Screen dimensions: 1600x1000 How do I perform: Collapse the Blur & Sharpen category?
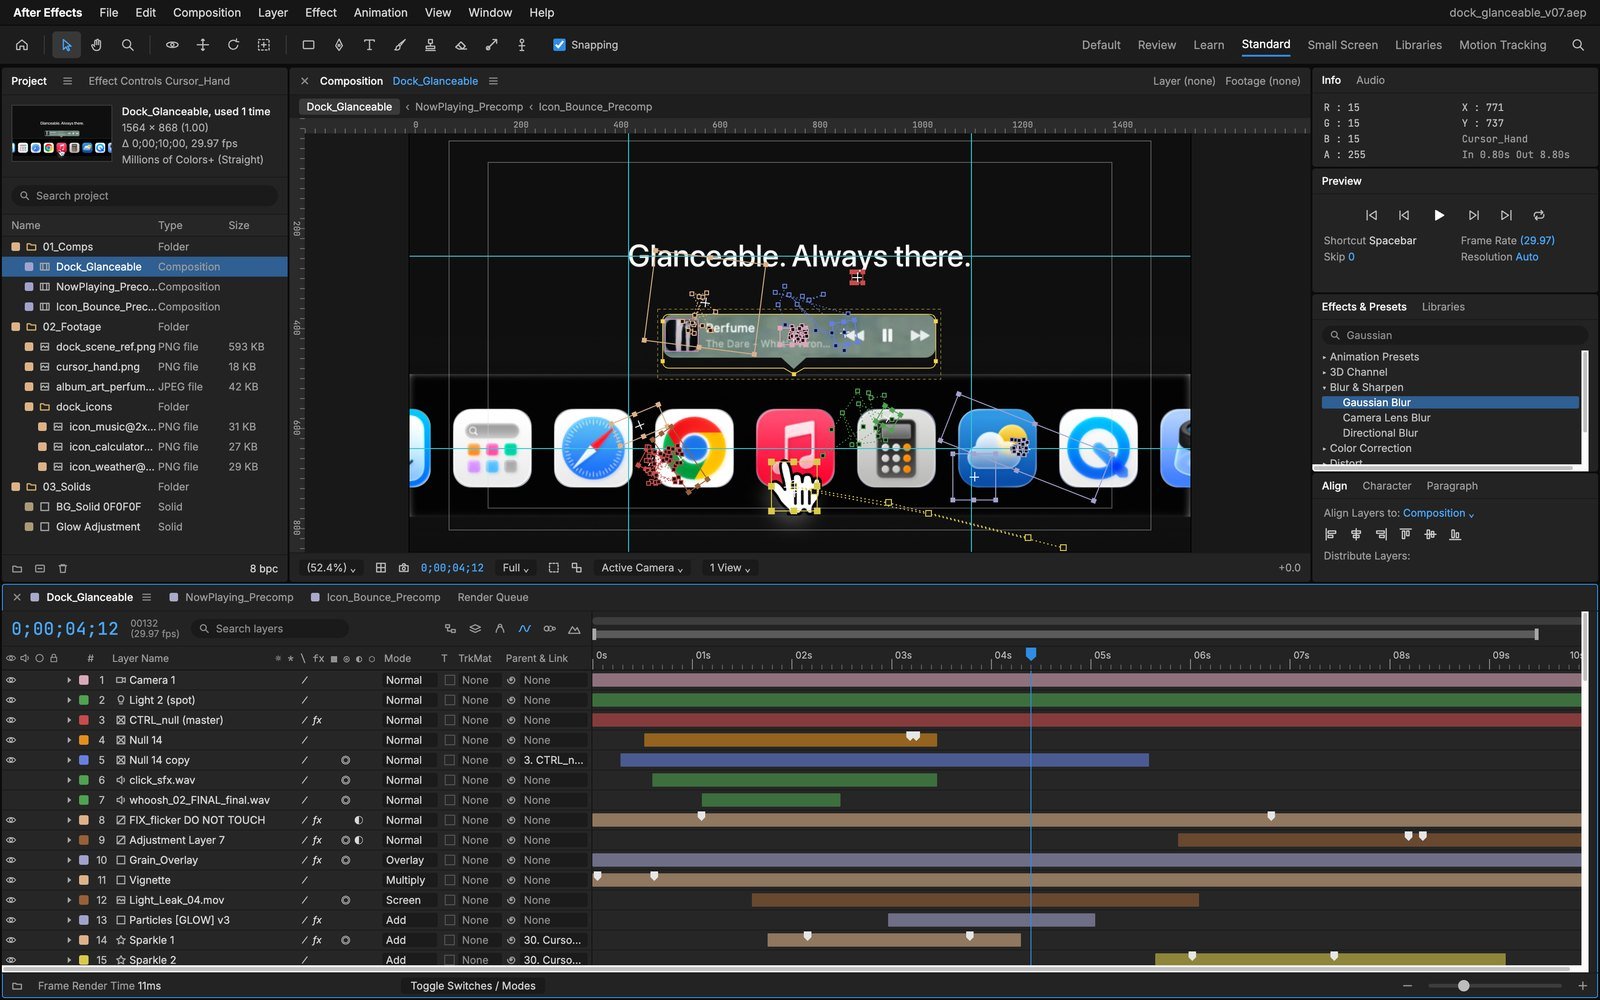click(x=1325, y=387)
